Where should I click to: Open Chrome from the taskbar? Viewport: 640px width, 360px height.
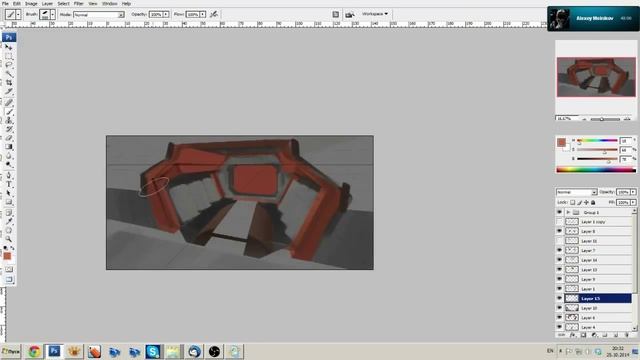(x=34, y=351)
